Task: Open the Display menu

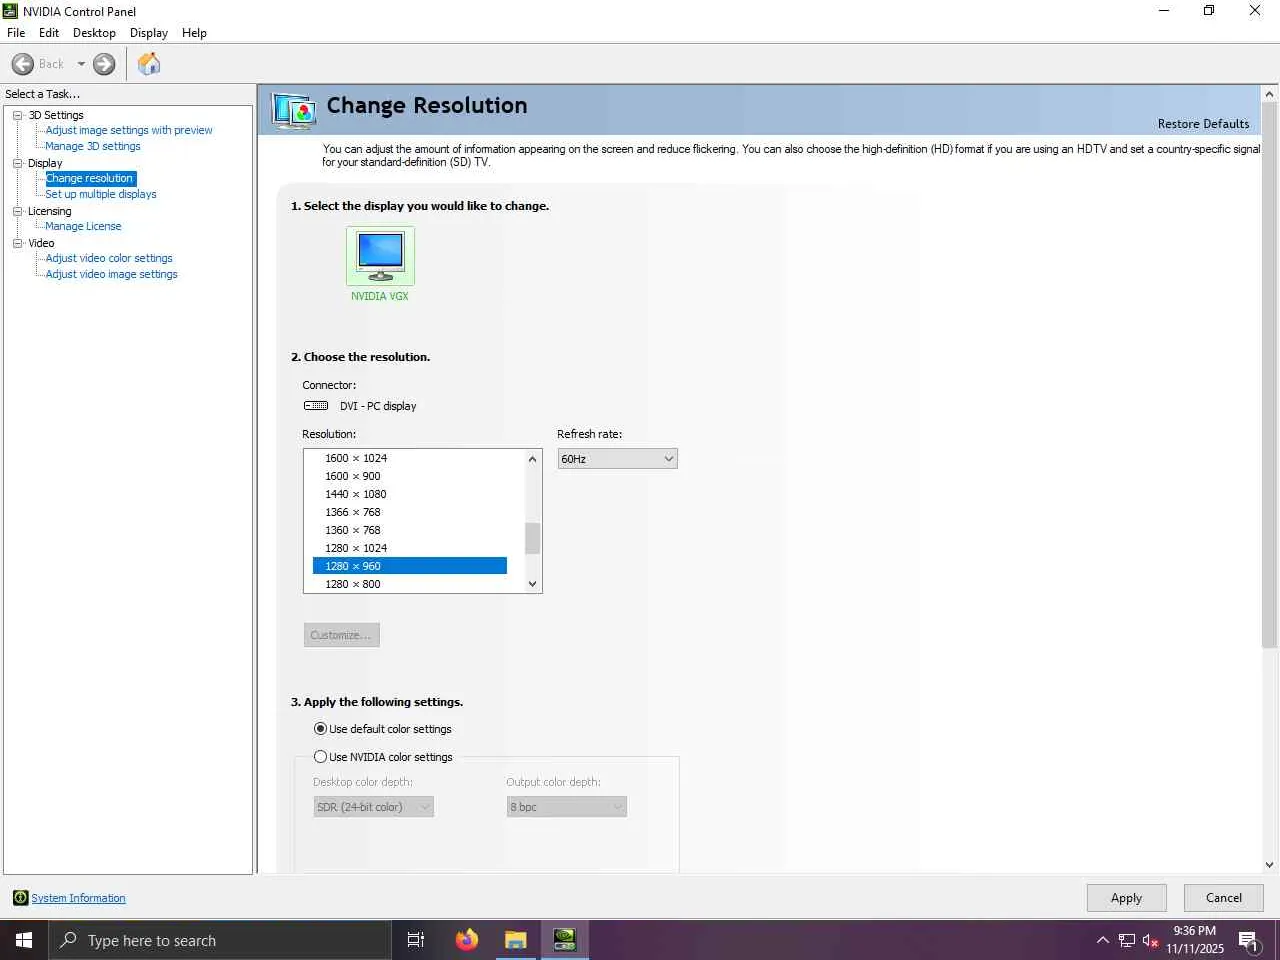Action: point(149,33)
